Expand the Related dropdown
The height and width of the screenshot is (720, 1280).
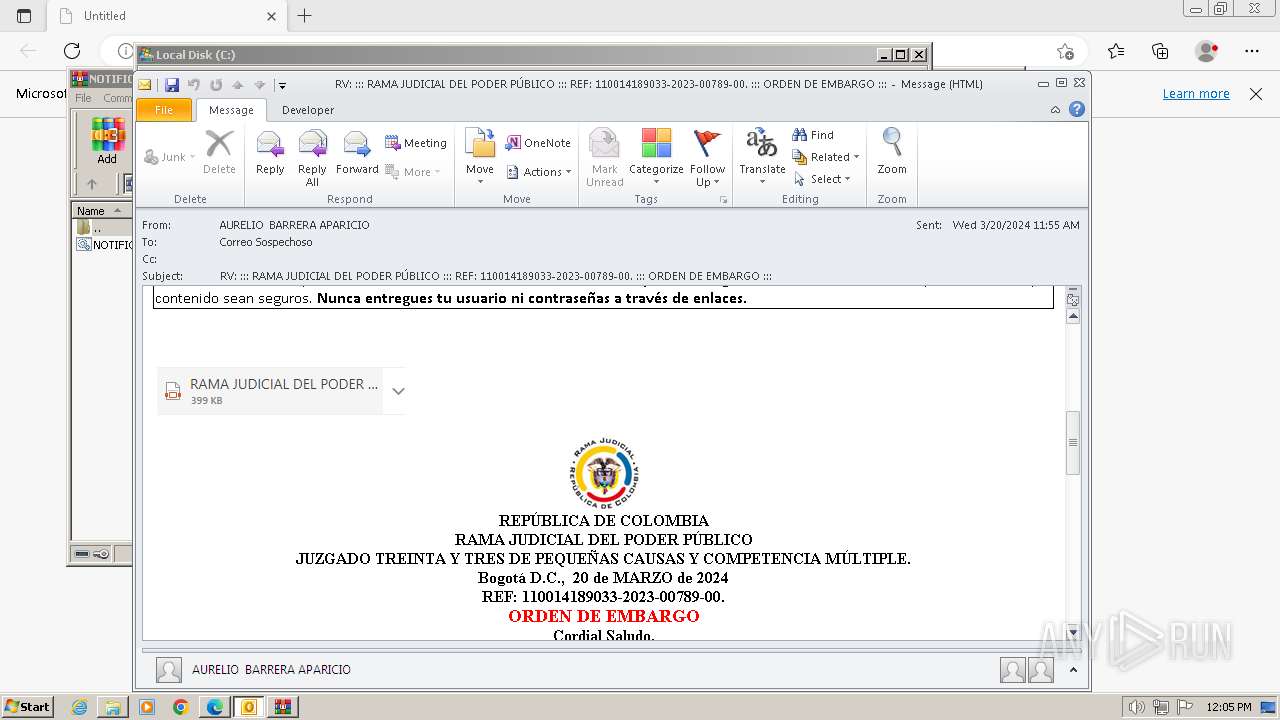click(826, 157)
